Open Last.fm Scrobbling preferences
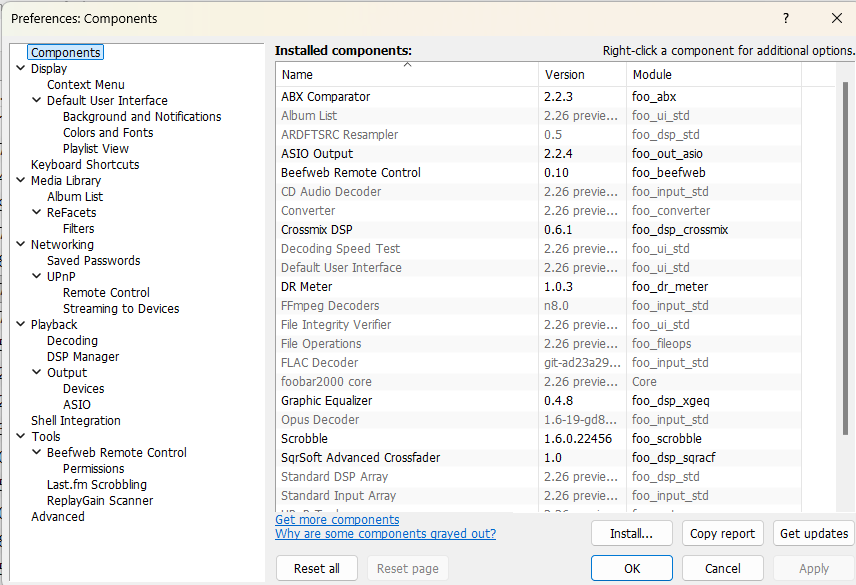The width and height of the screenshot is (856, 585). pyautogui.click(x=97, y=485)
